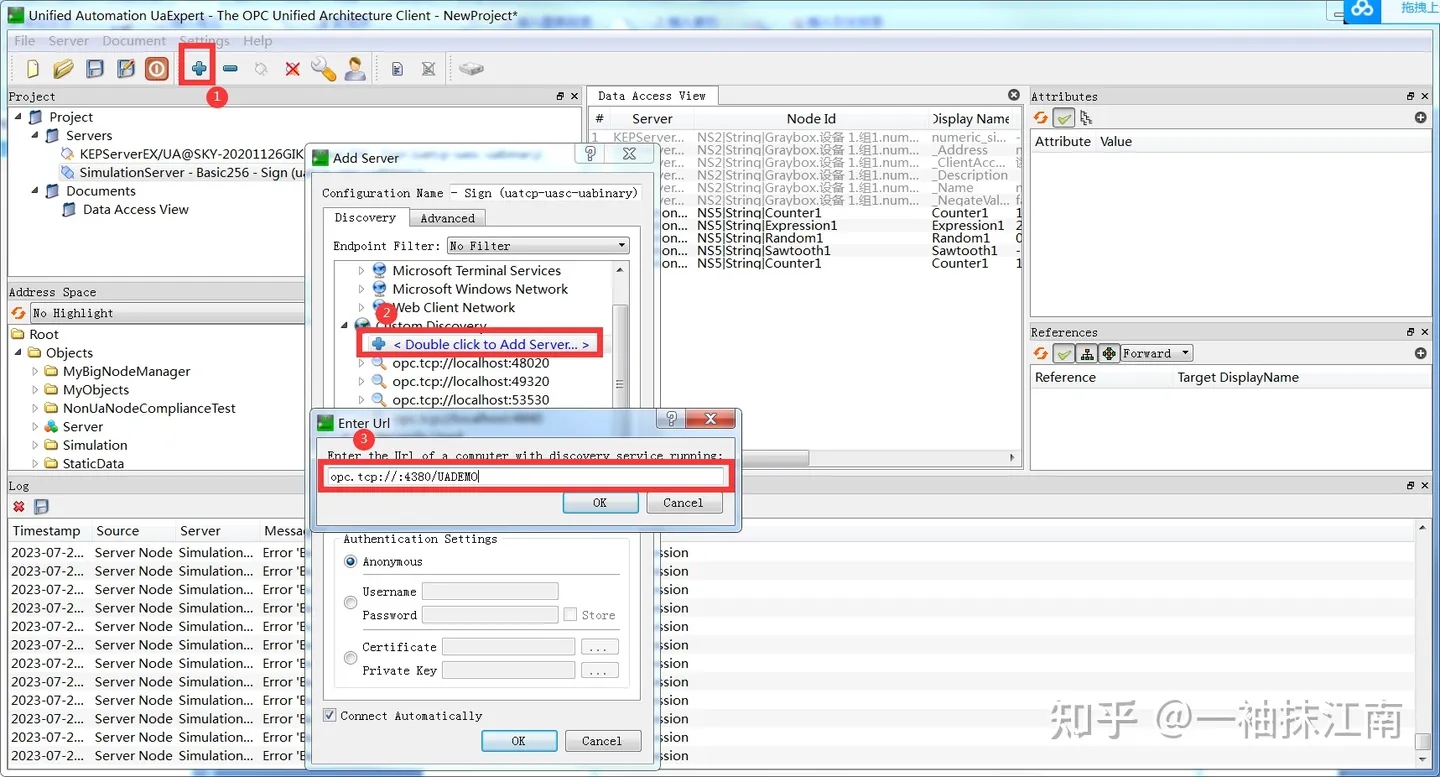Refresh Address Space with orange arrows icon

(18, 313)
